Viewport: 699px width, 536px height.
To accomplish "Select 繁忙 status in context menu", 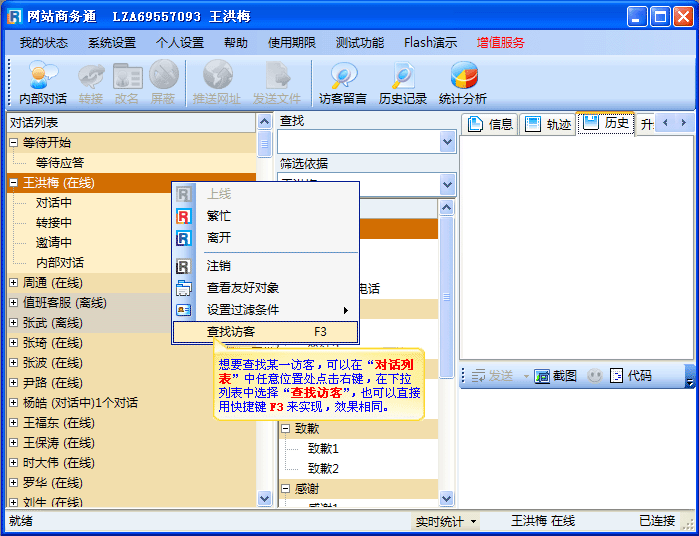I will coord(218,215).
